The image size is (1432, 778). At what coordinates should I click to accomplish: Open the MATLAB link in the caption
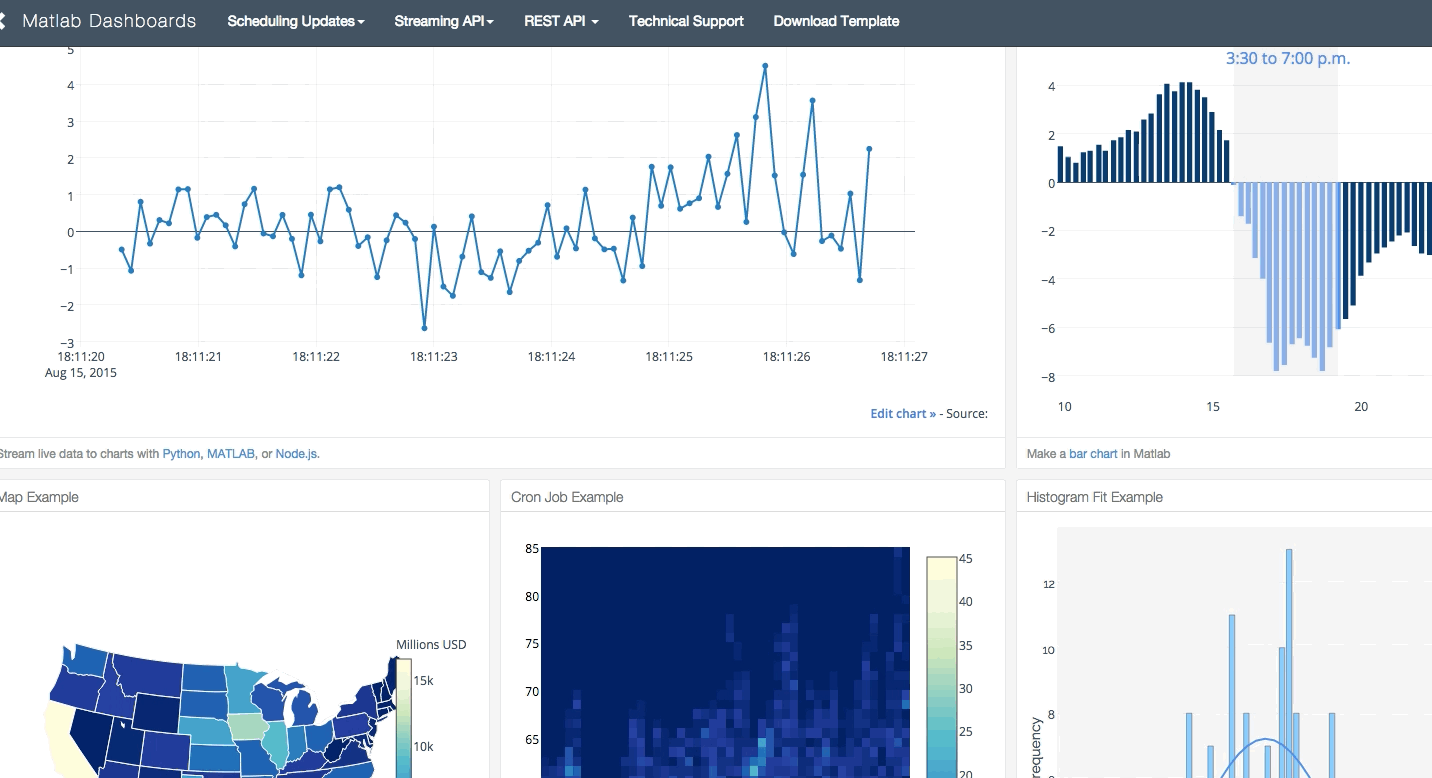click(x=231, y=453)
